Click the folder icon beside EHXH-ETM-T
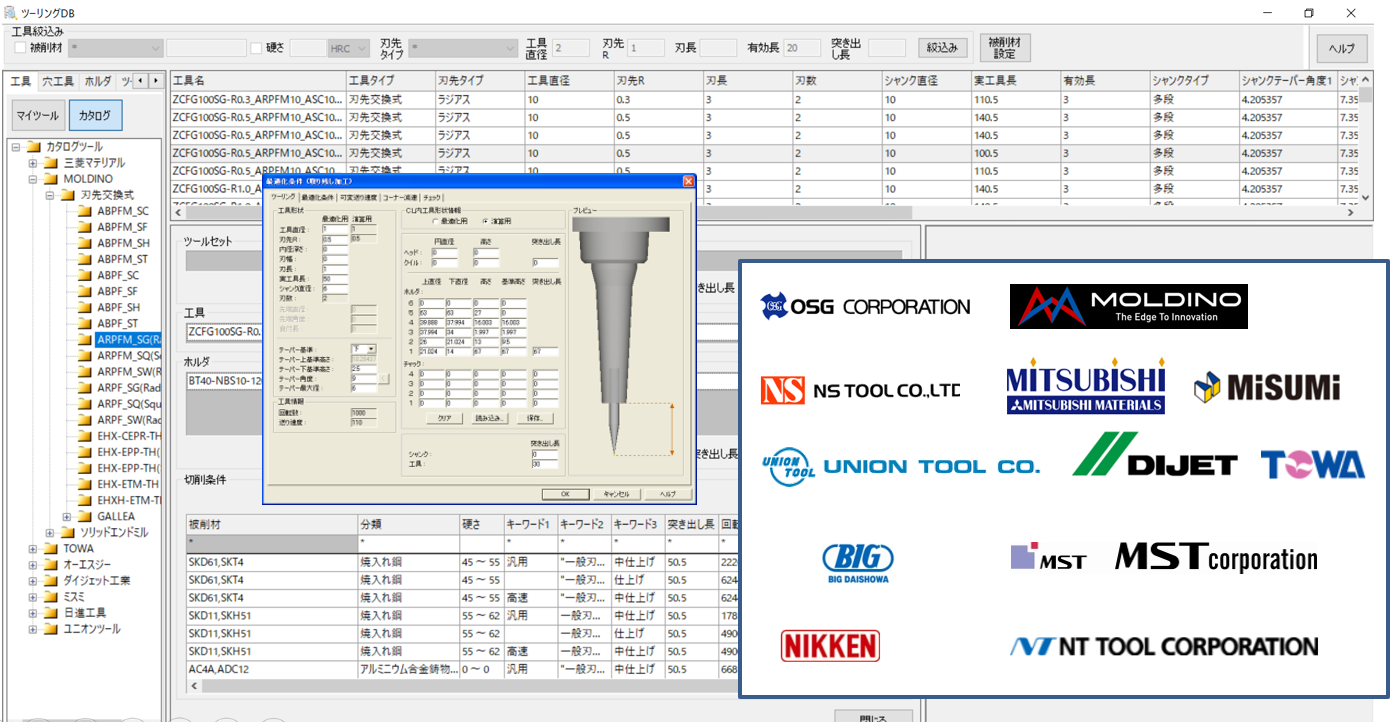This screenshot has width=1394, height=722. [x=85, y=500]
